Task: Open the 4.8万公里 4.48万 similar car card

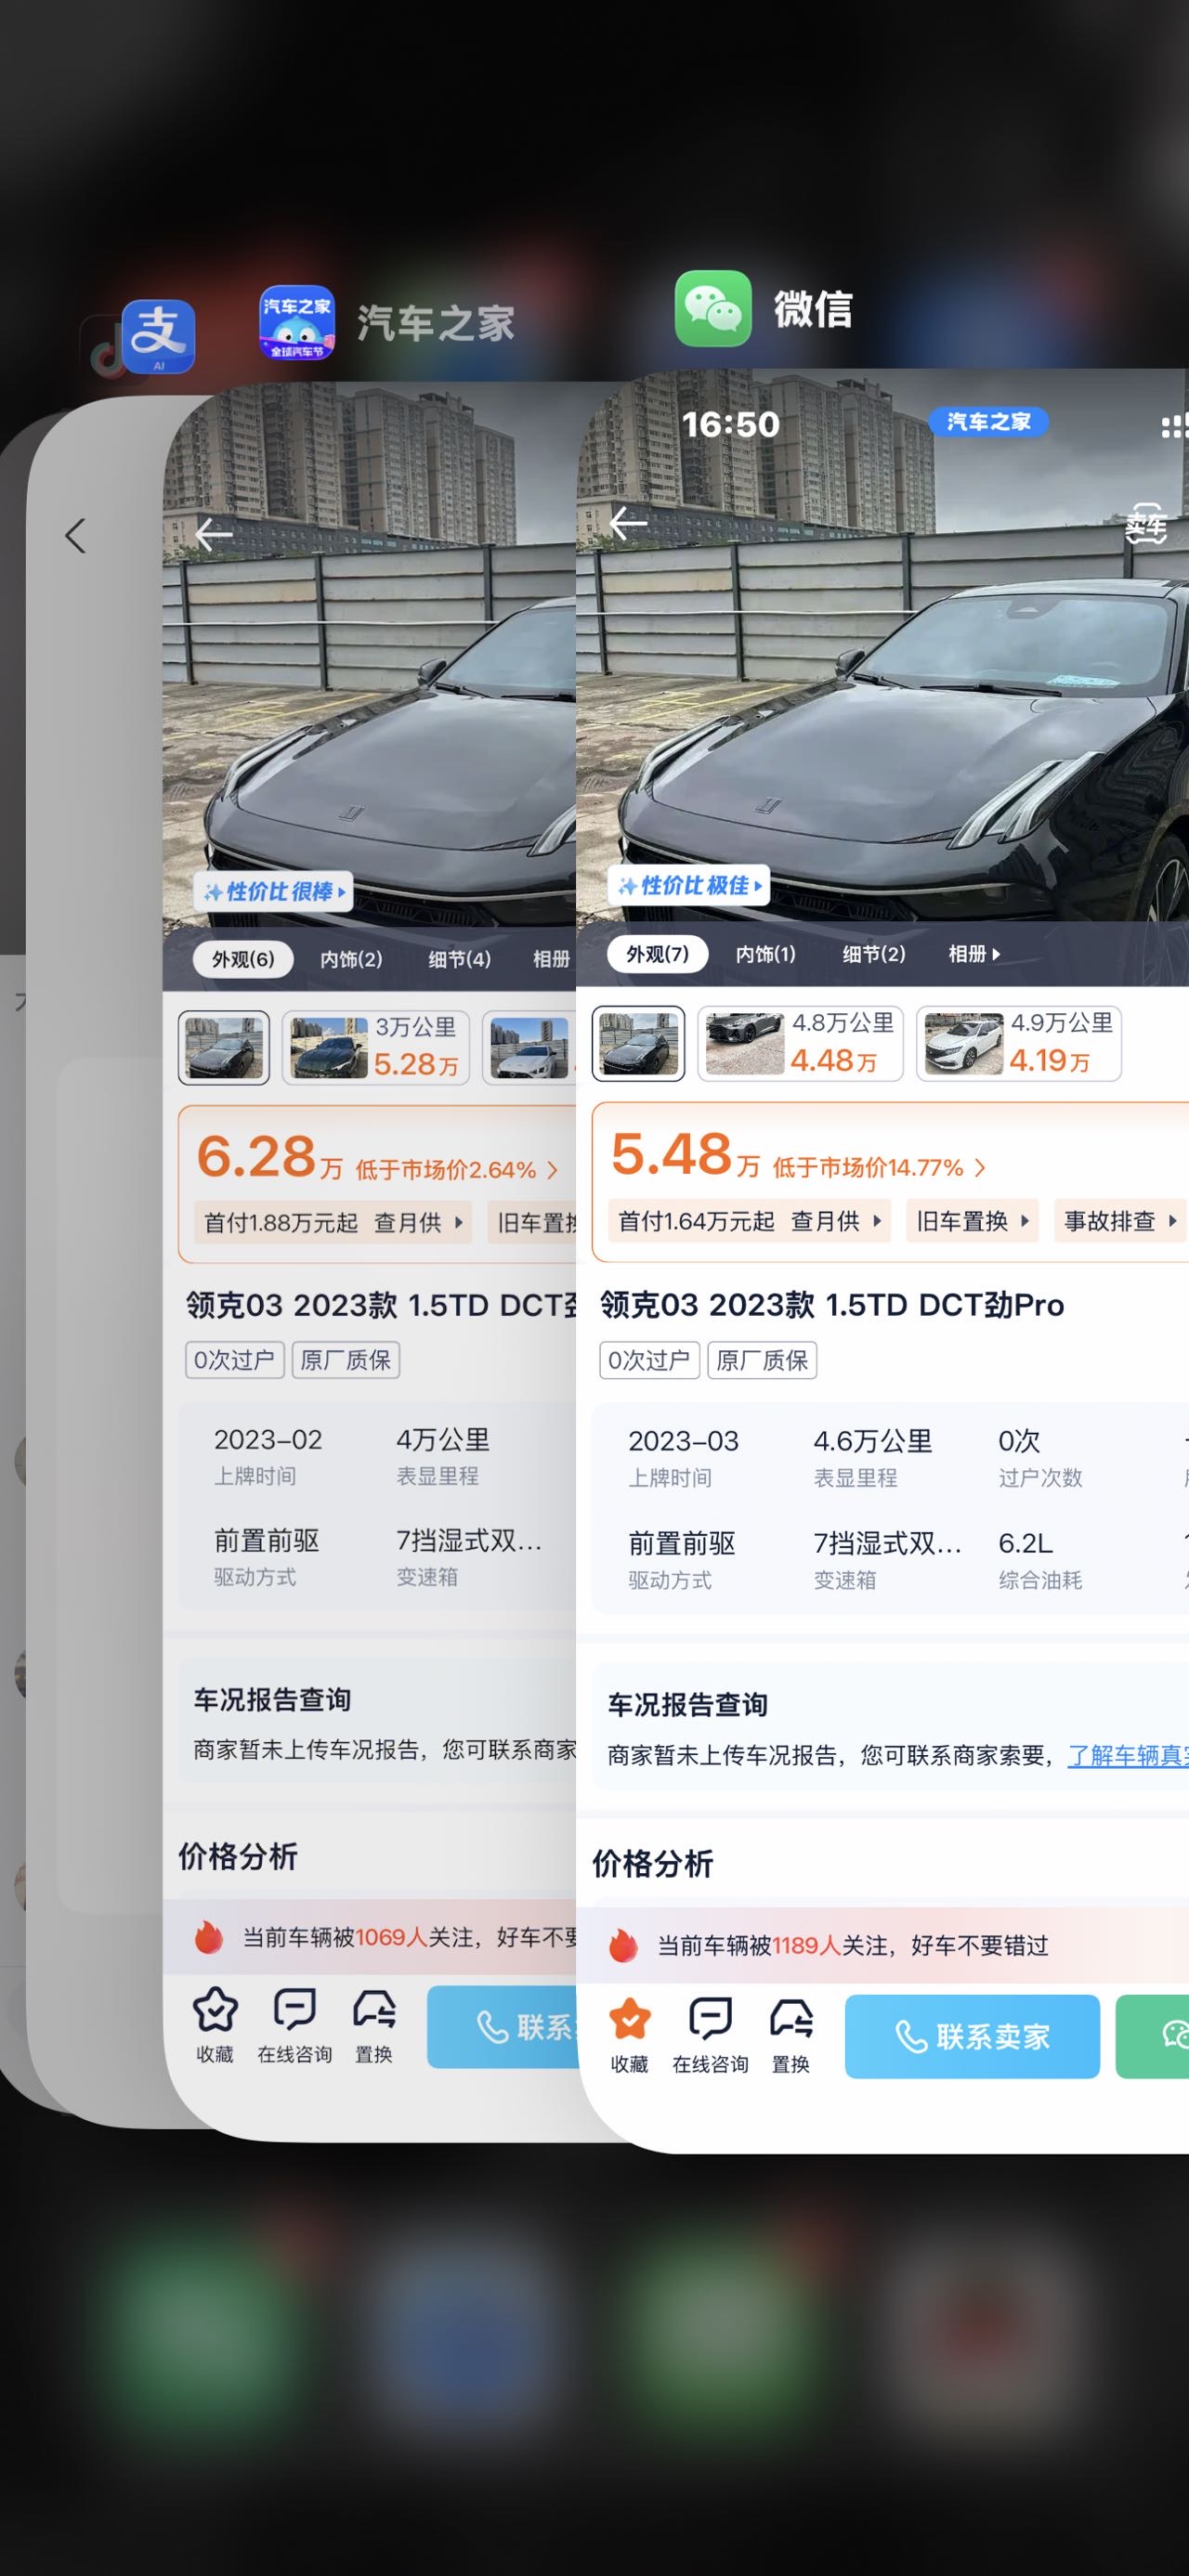Action: coord(800,1043)
